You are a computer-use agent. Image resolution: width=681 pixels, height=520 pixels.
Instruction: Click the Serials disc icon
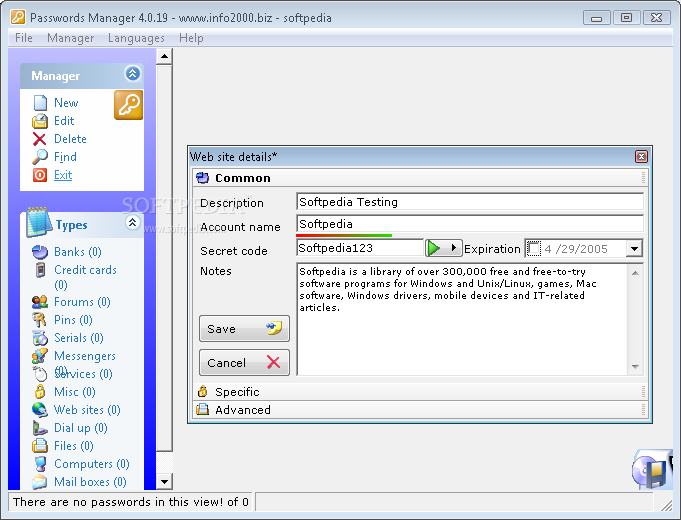coord(40,338)
